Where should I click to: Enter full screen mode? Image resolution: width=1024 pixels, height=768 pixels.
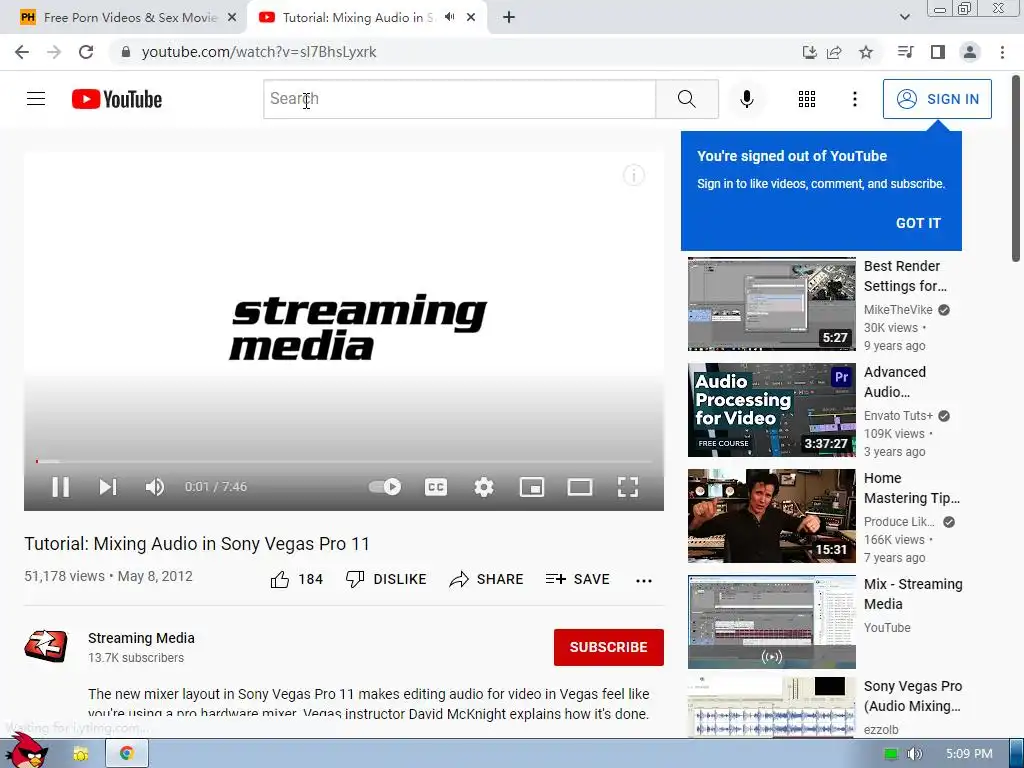(628, 487)
